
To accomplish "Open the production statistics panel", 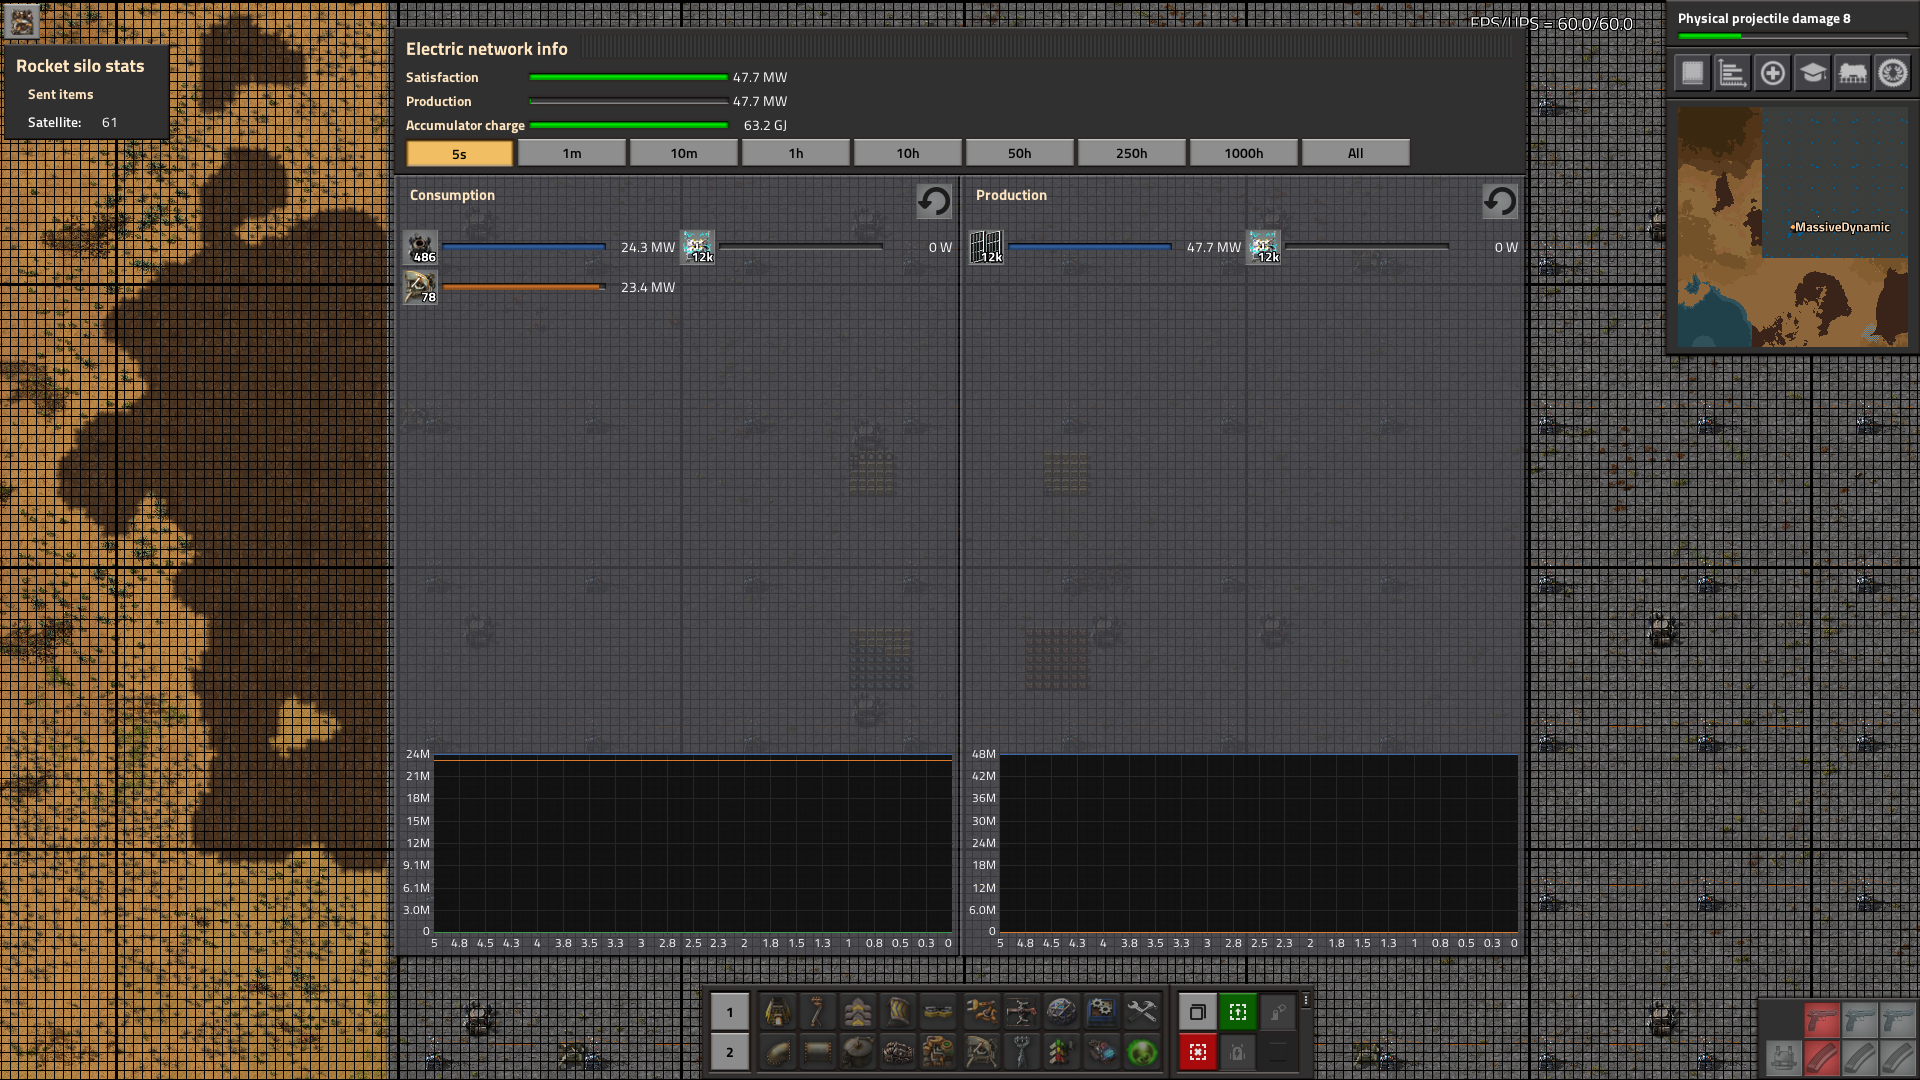I will pyautogui.click(x=1731, y=72).
